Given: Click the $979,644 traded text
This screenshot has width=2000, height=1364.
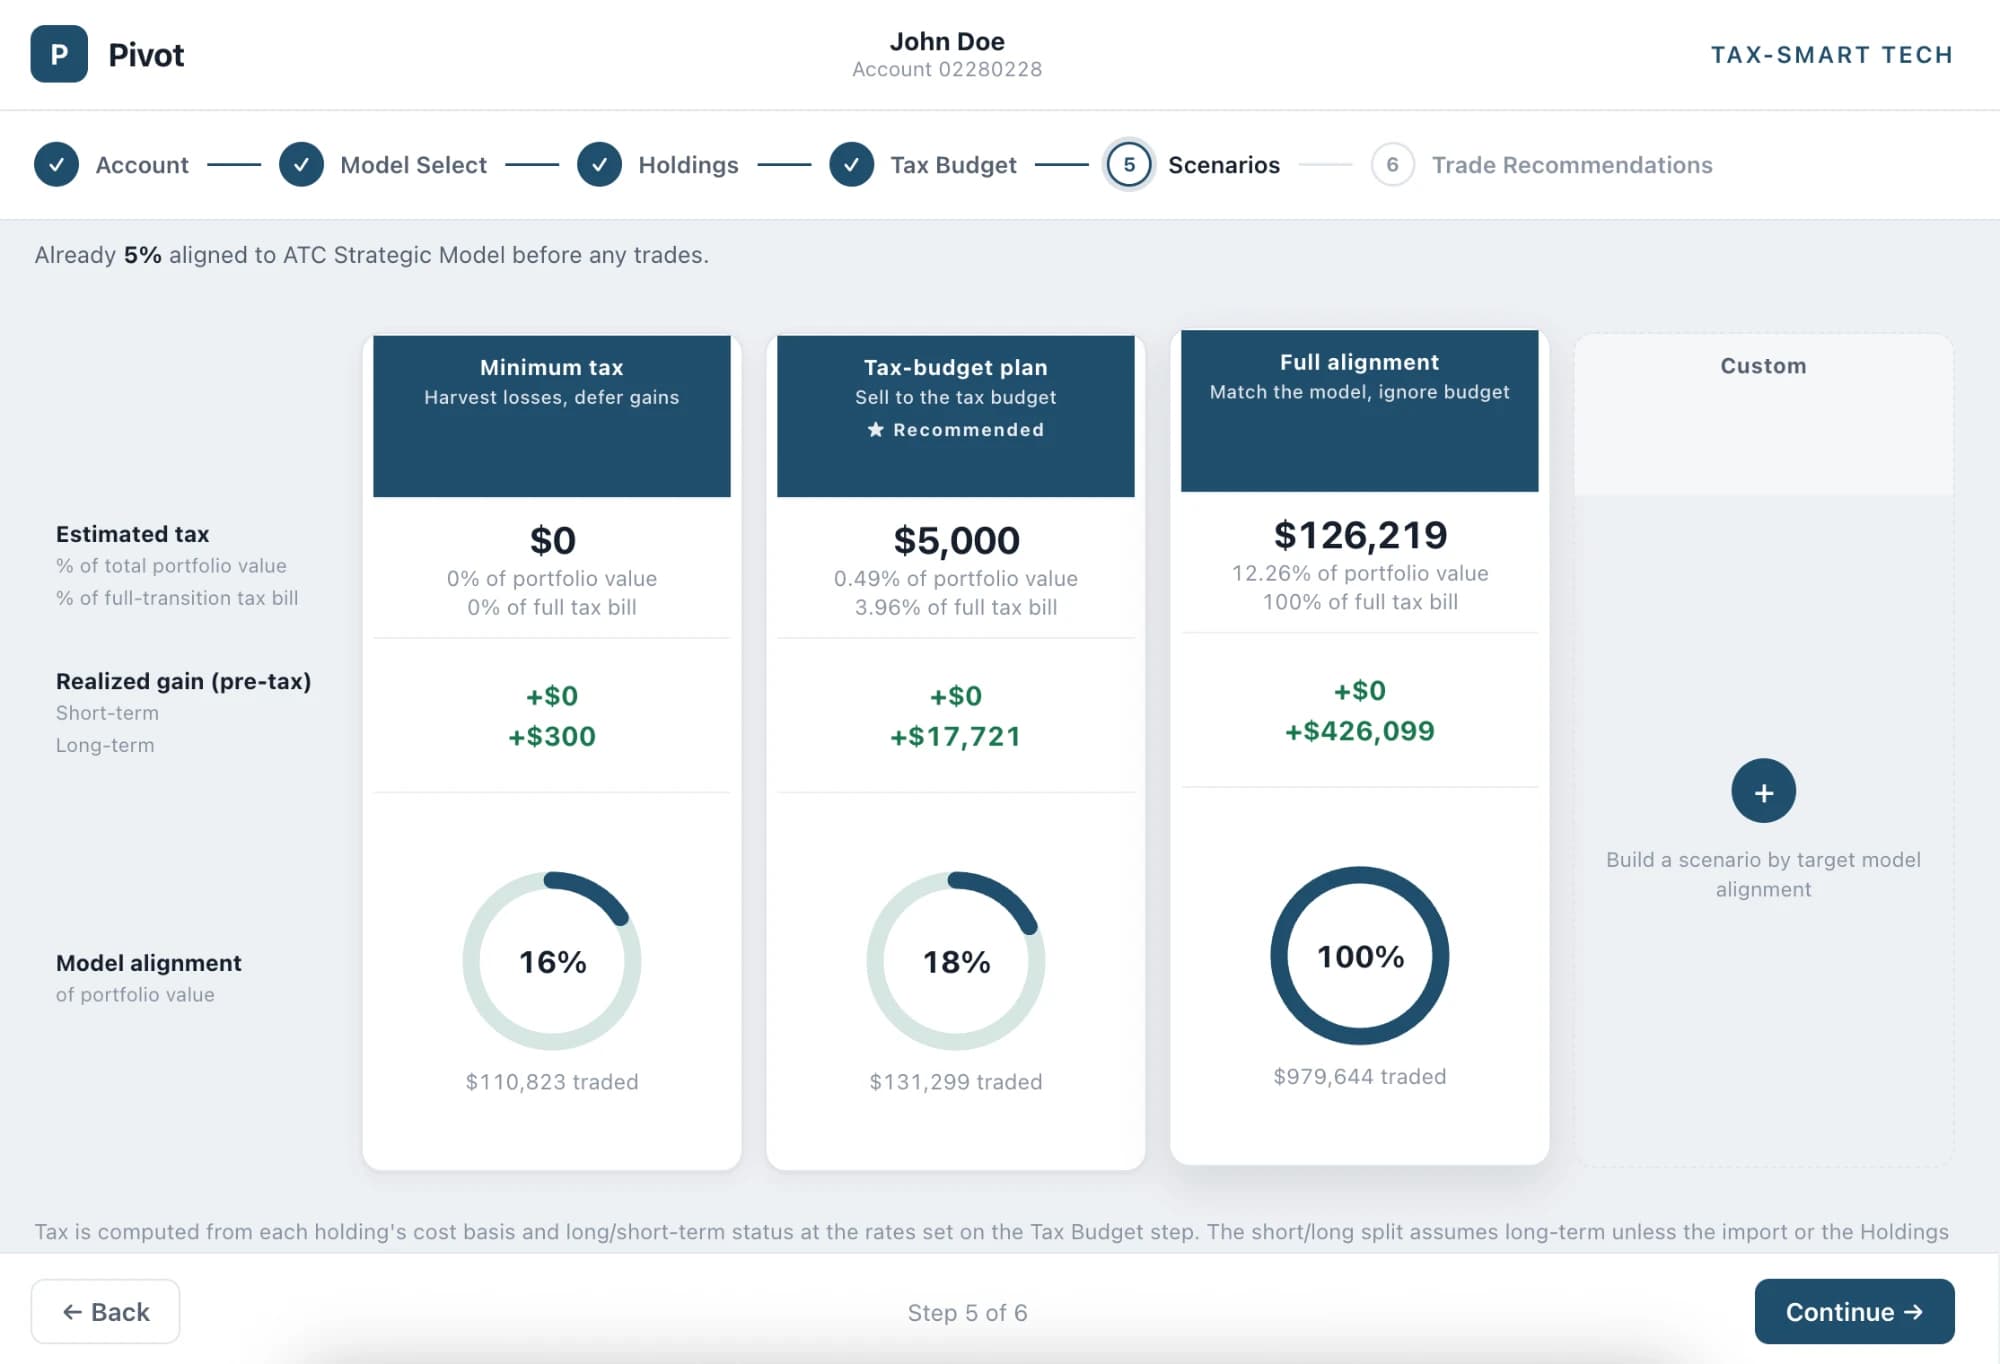Looking at the screenshot, I should tap(1360, 1077).
